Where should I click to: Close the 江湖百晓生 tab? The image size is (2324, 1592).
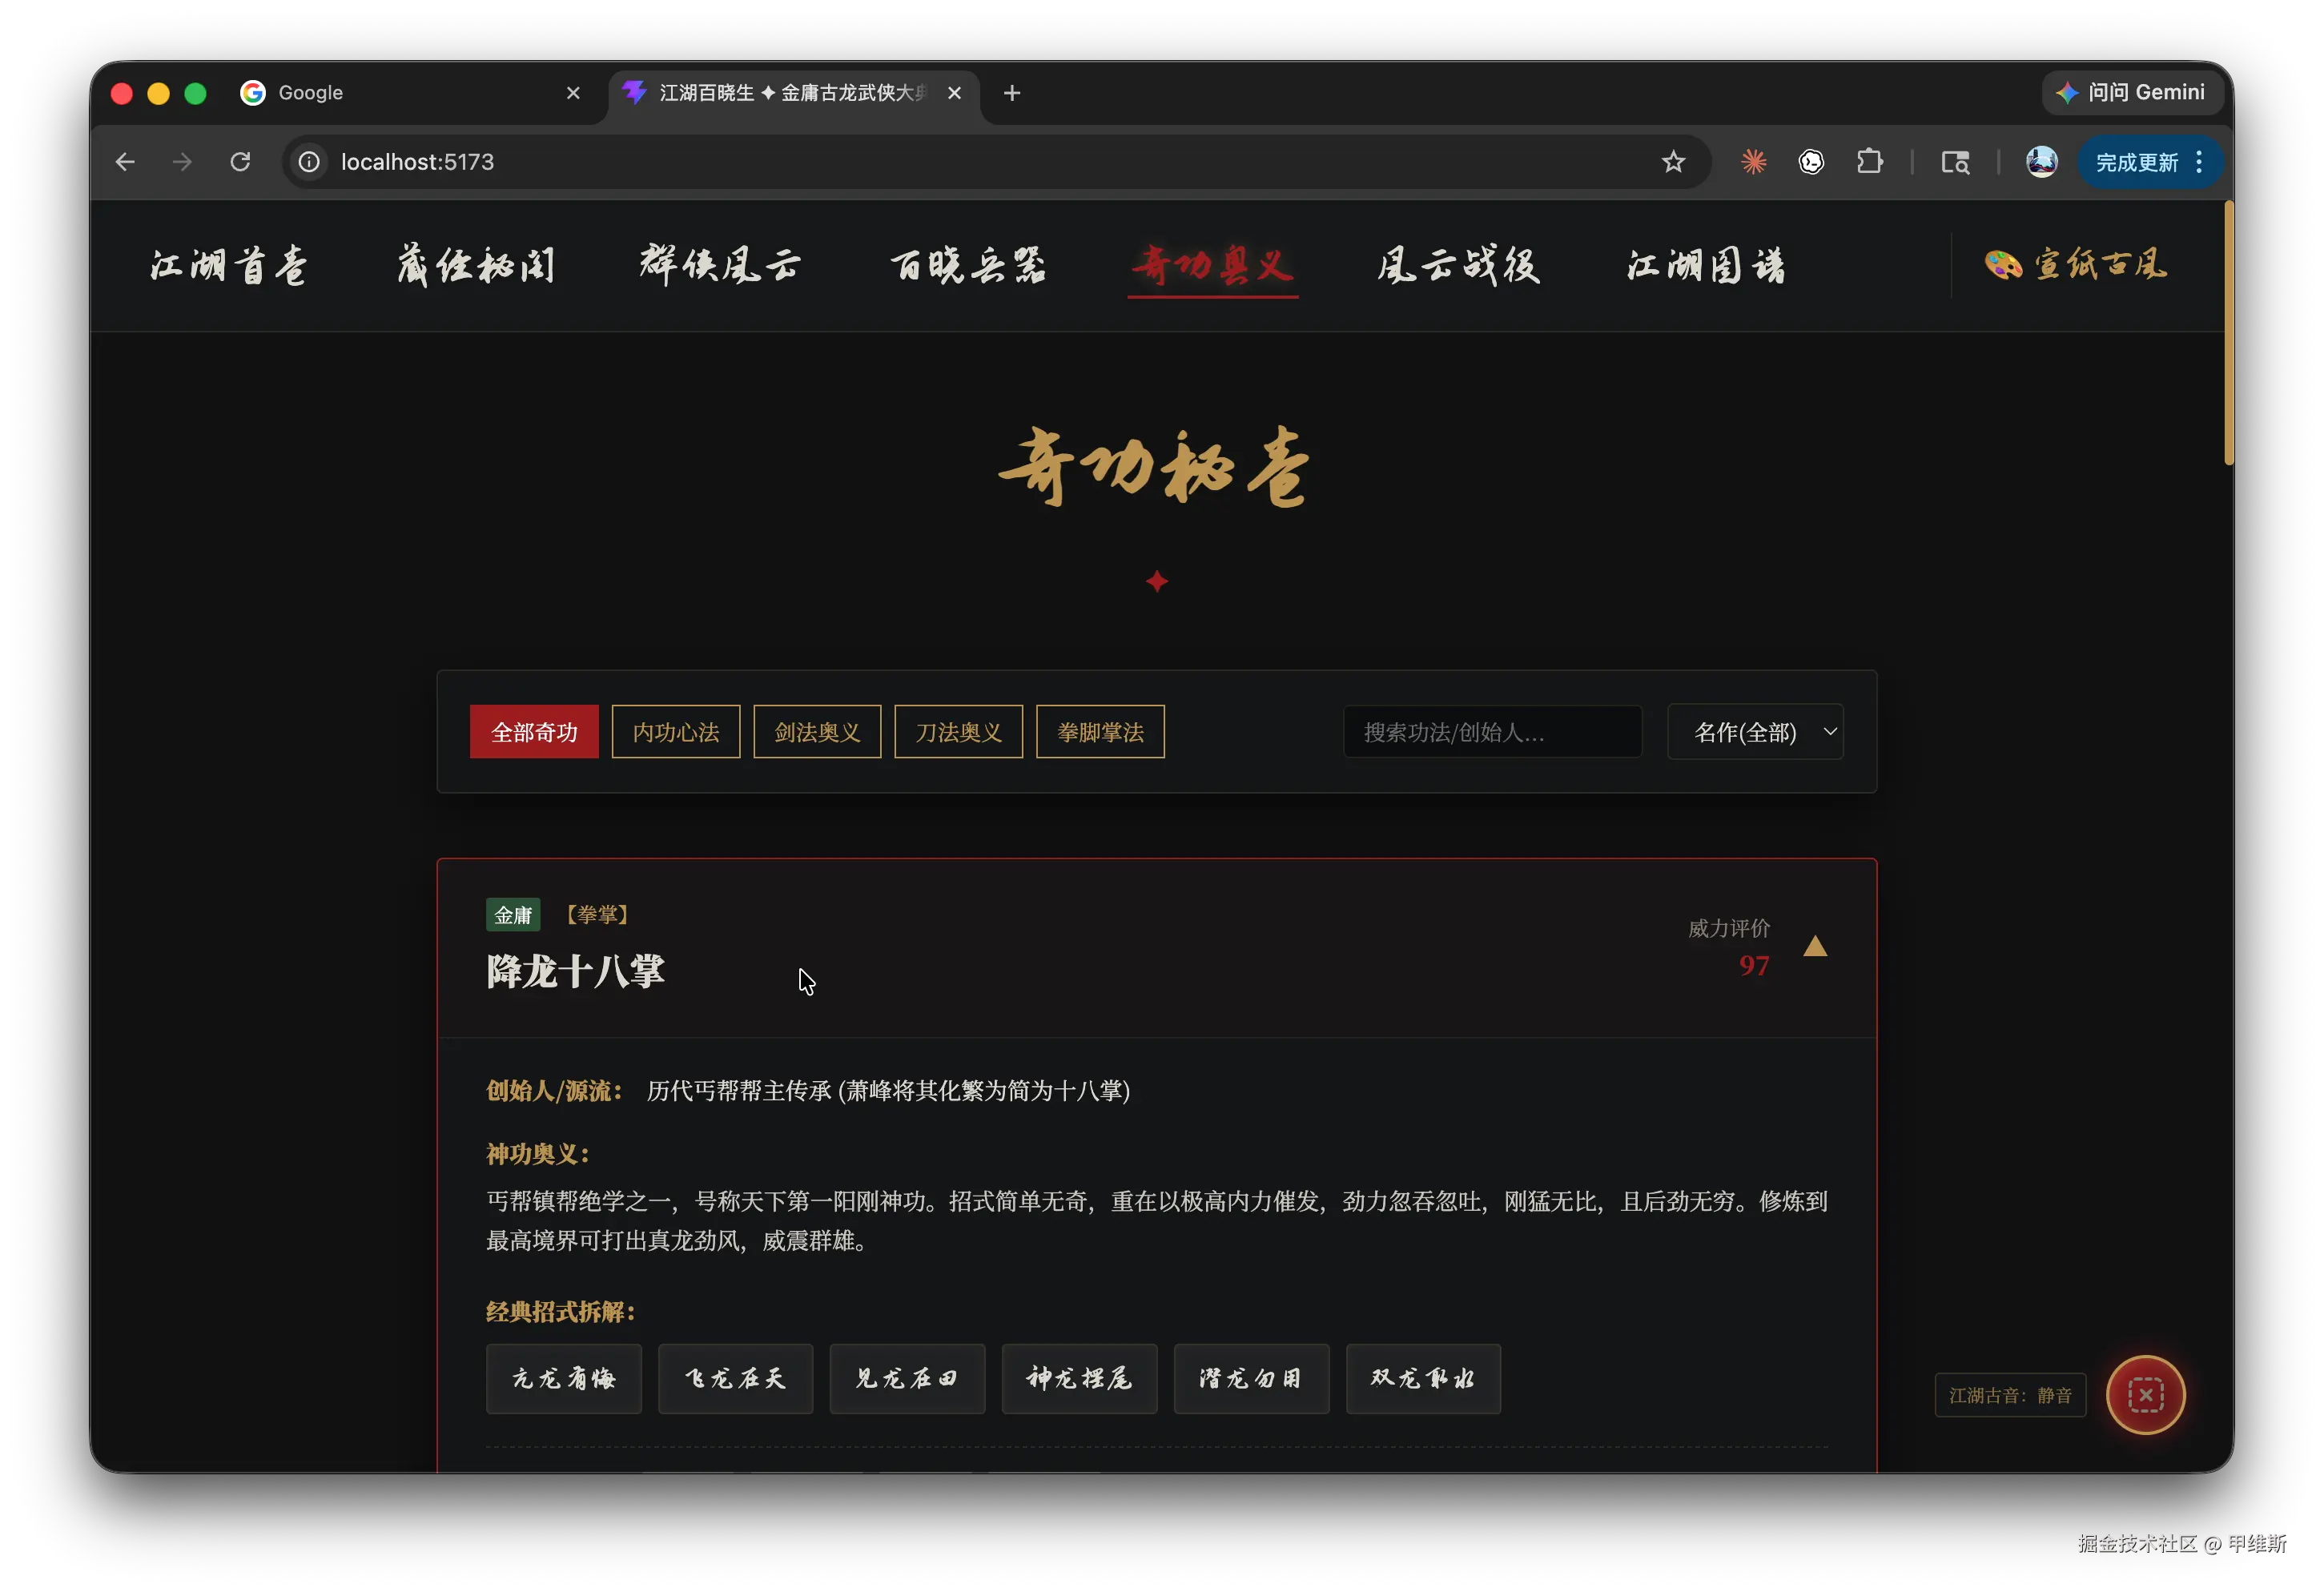point(955,93)
